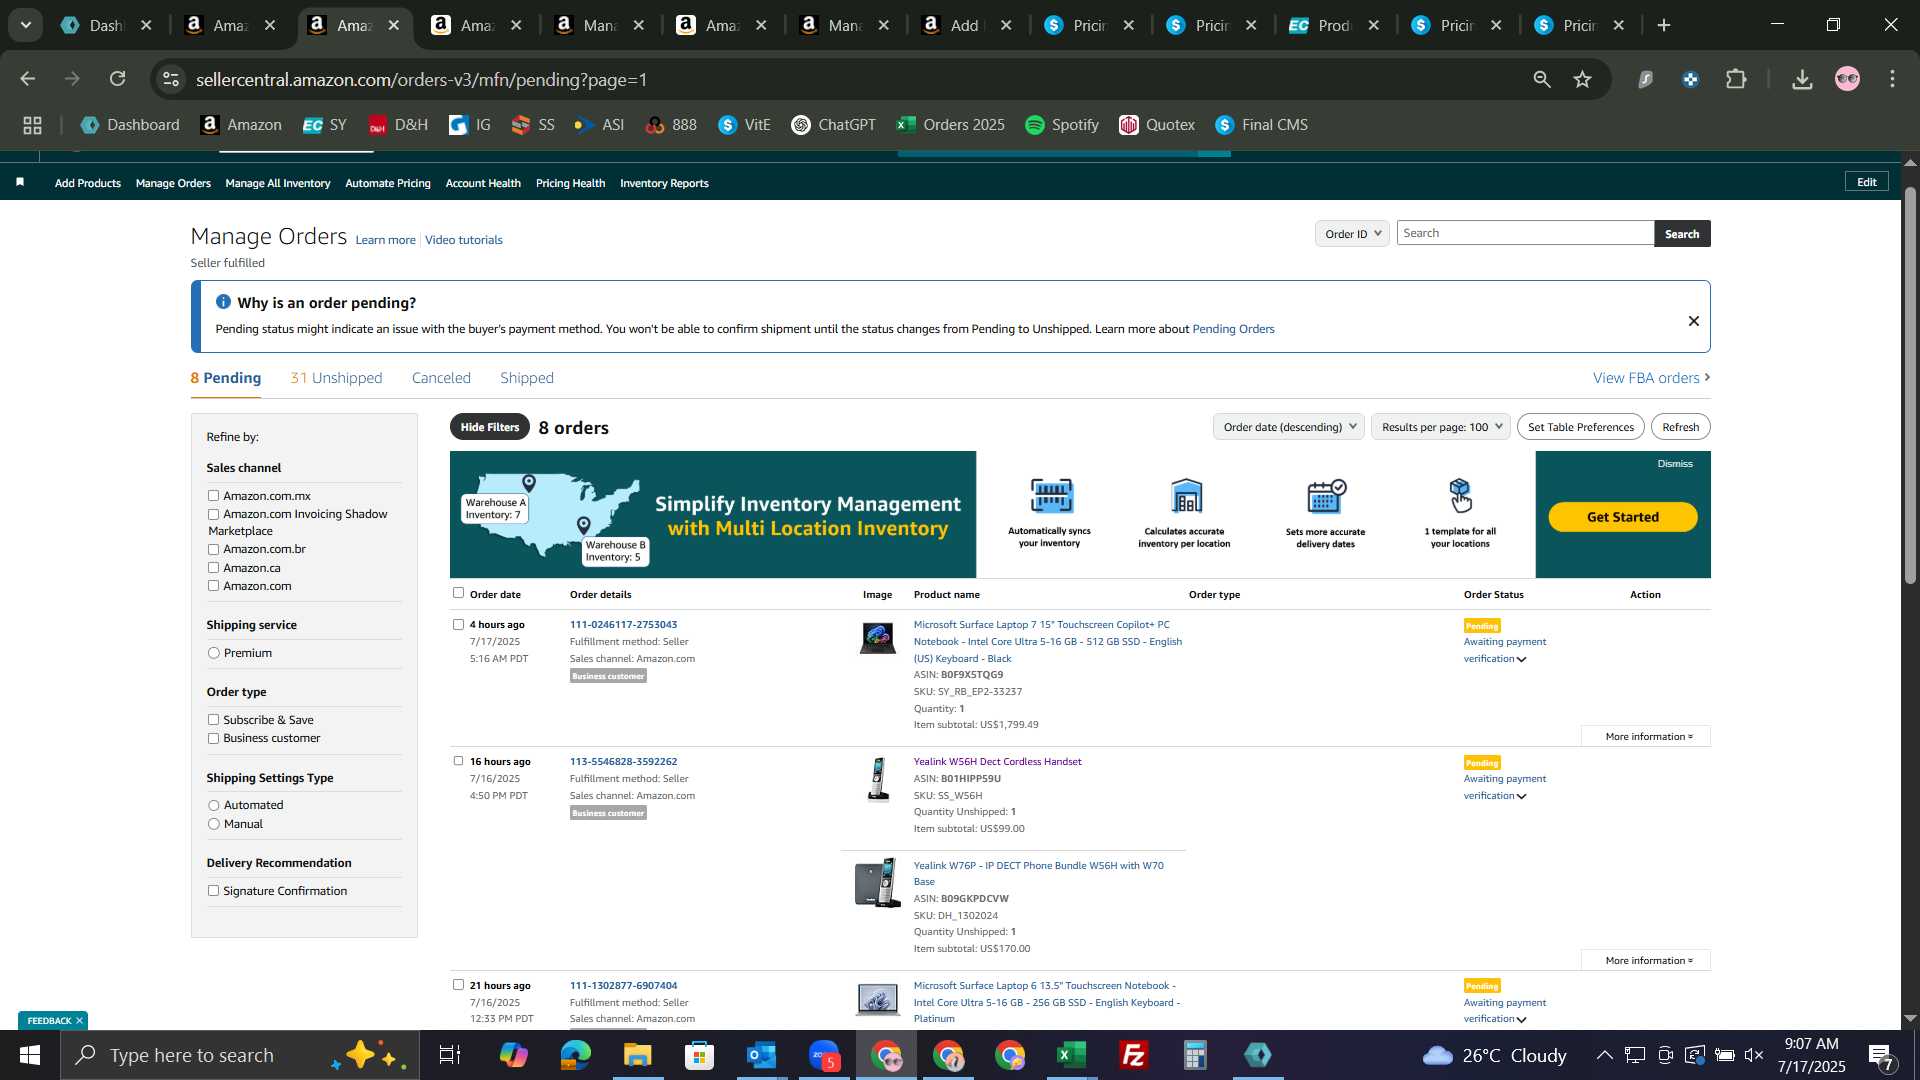The height and width of the screenshot is (1080, 1920).
Task: Check the Signature Confirmation filter
Action: click(x=213, y=891)
